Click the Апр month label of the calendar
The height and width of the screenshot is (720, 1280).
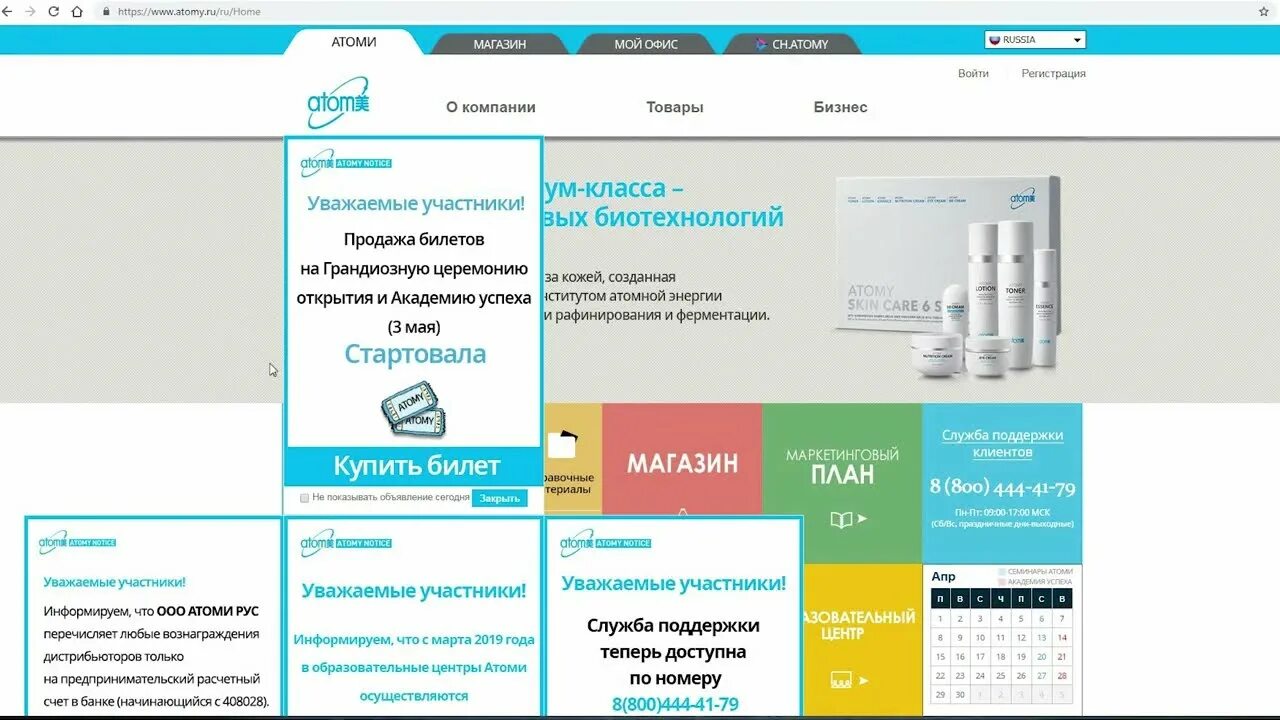pyautogui.click(x=943, y=576)
